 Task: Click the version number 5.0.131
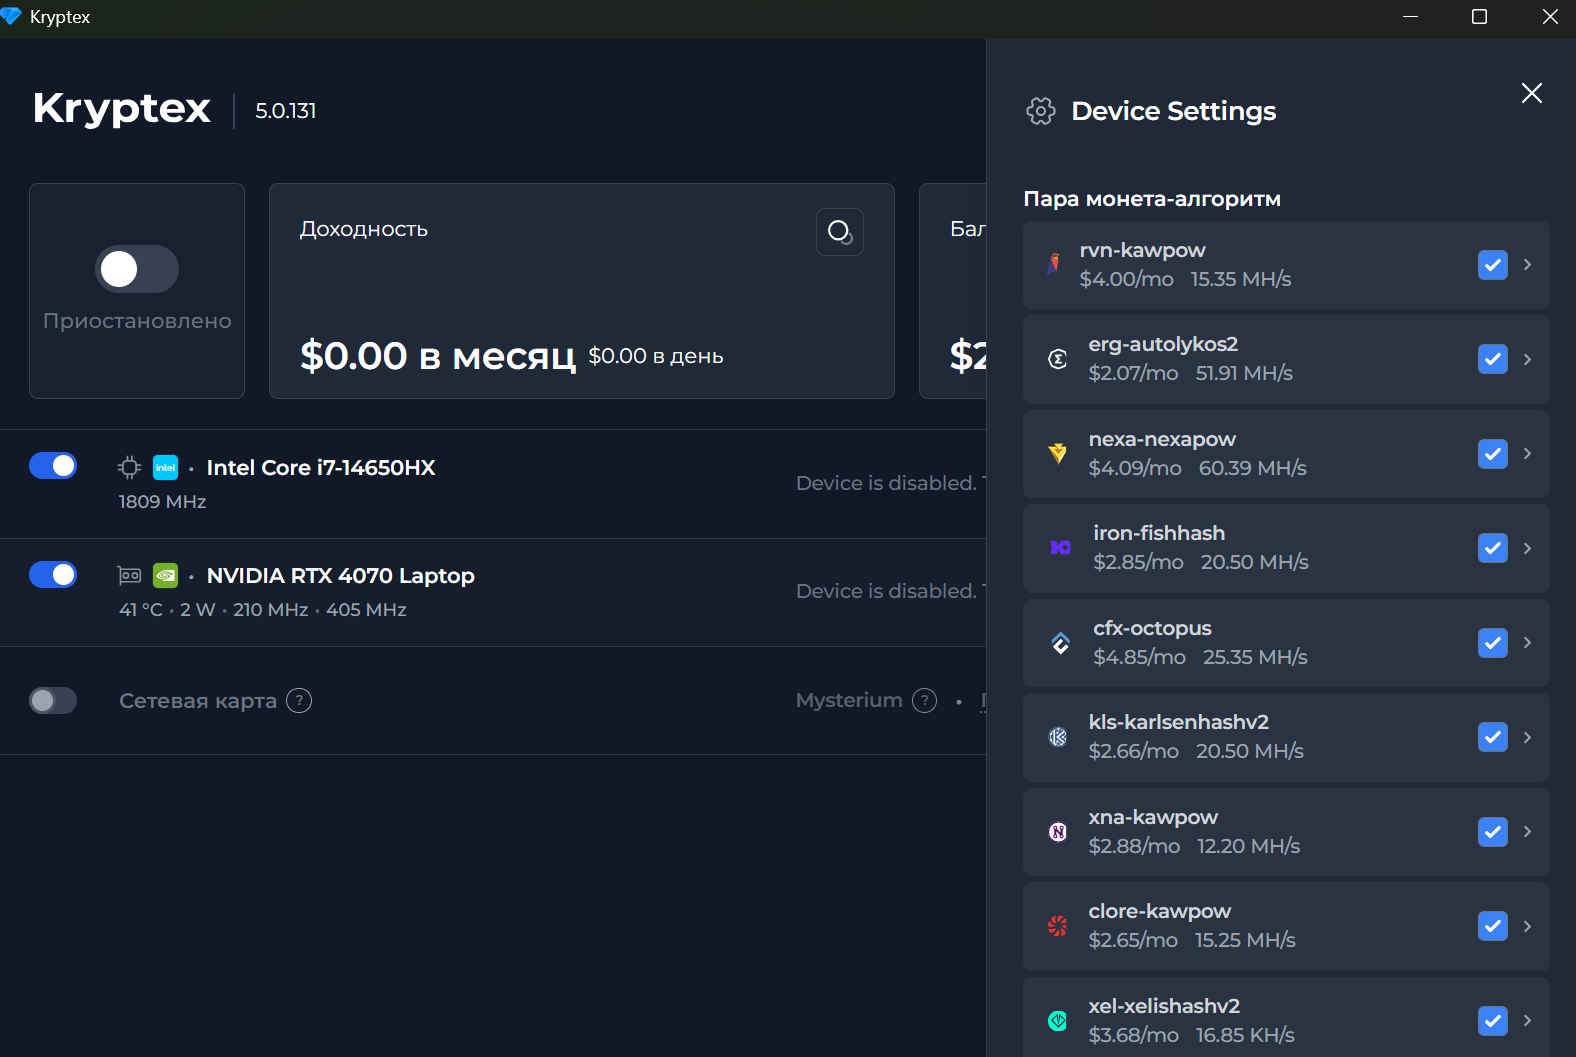coord(286,111)
